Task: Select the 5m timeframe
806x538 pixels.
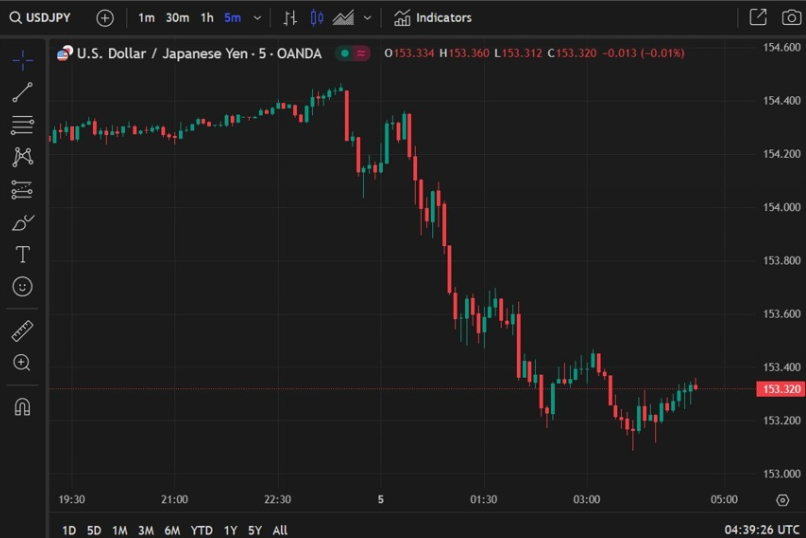Action: click(x=232, y=18)
